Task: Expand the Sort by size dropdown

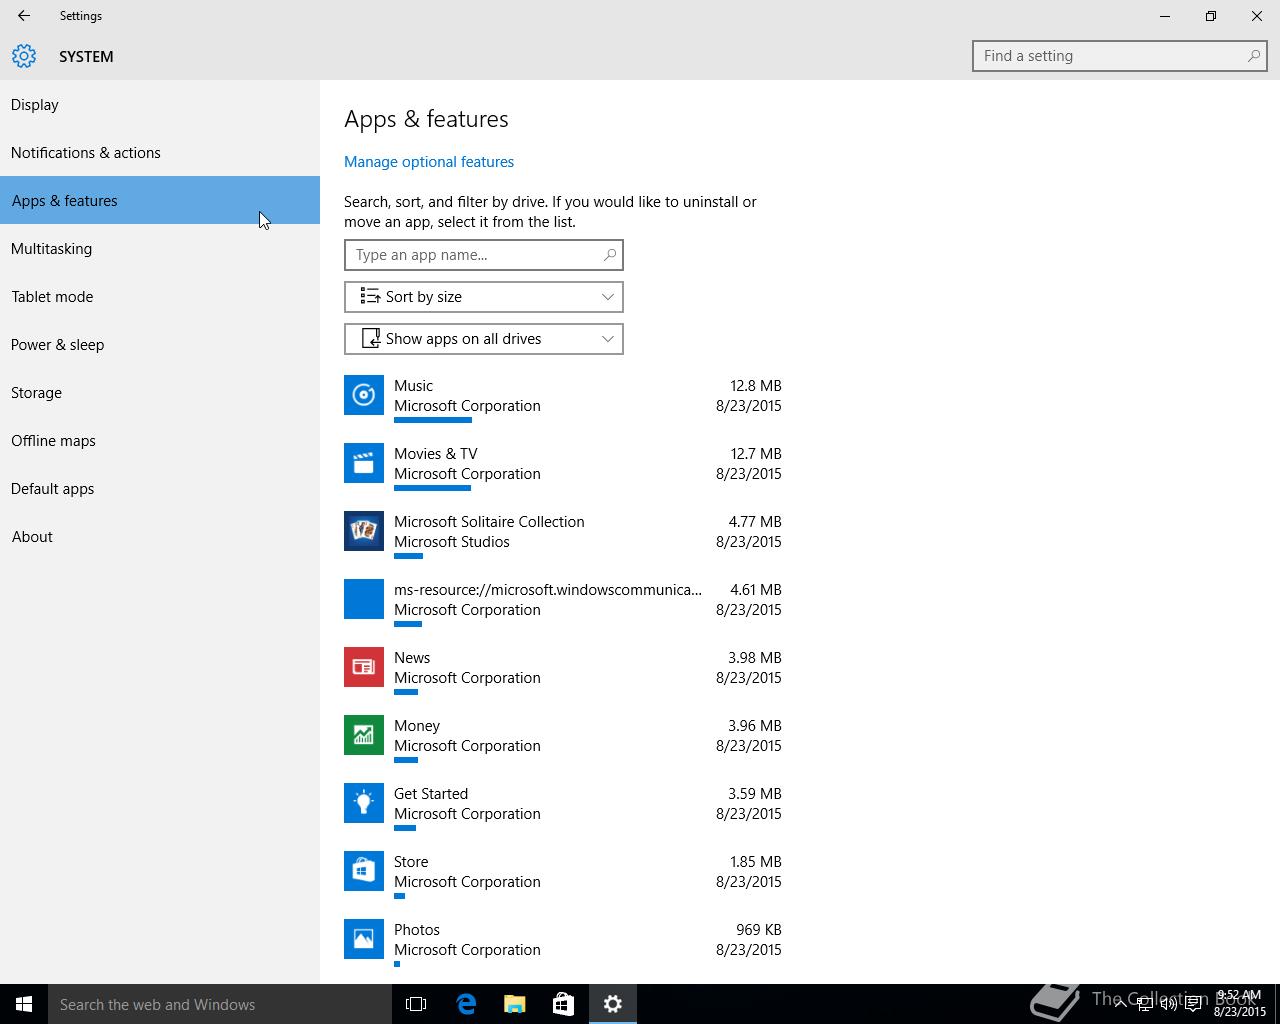Action: pos(484,297)
